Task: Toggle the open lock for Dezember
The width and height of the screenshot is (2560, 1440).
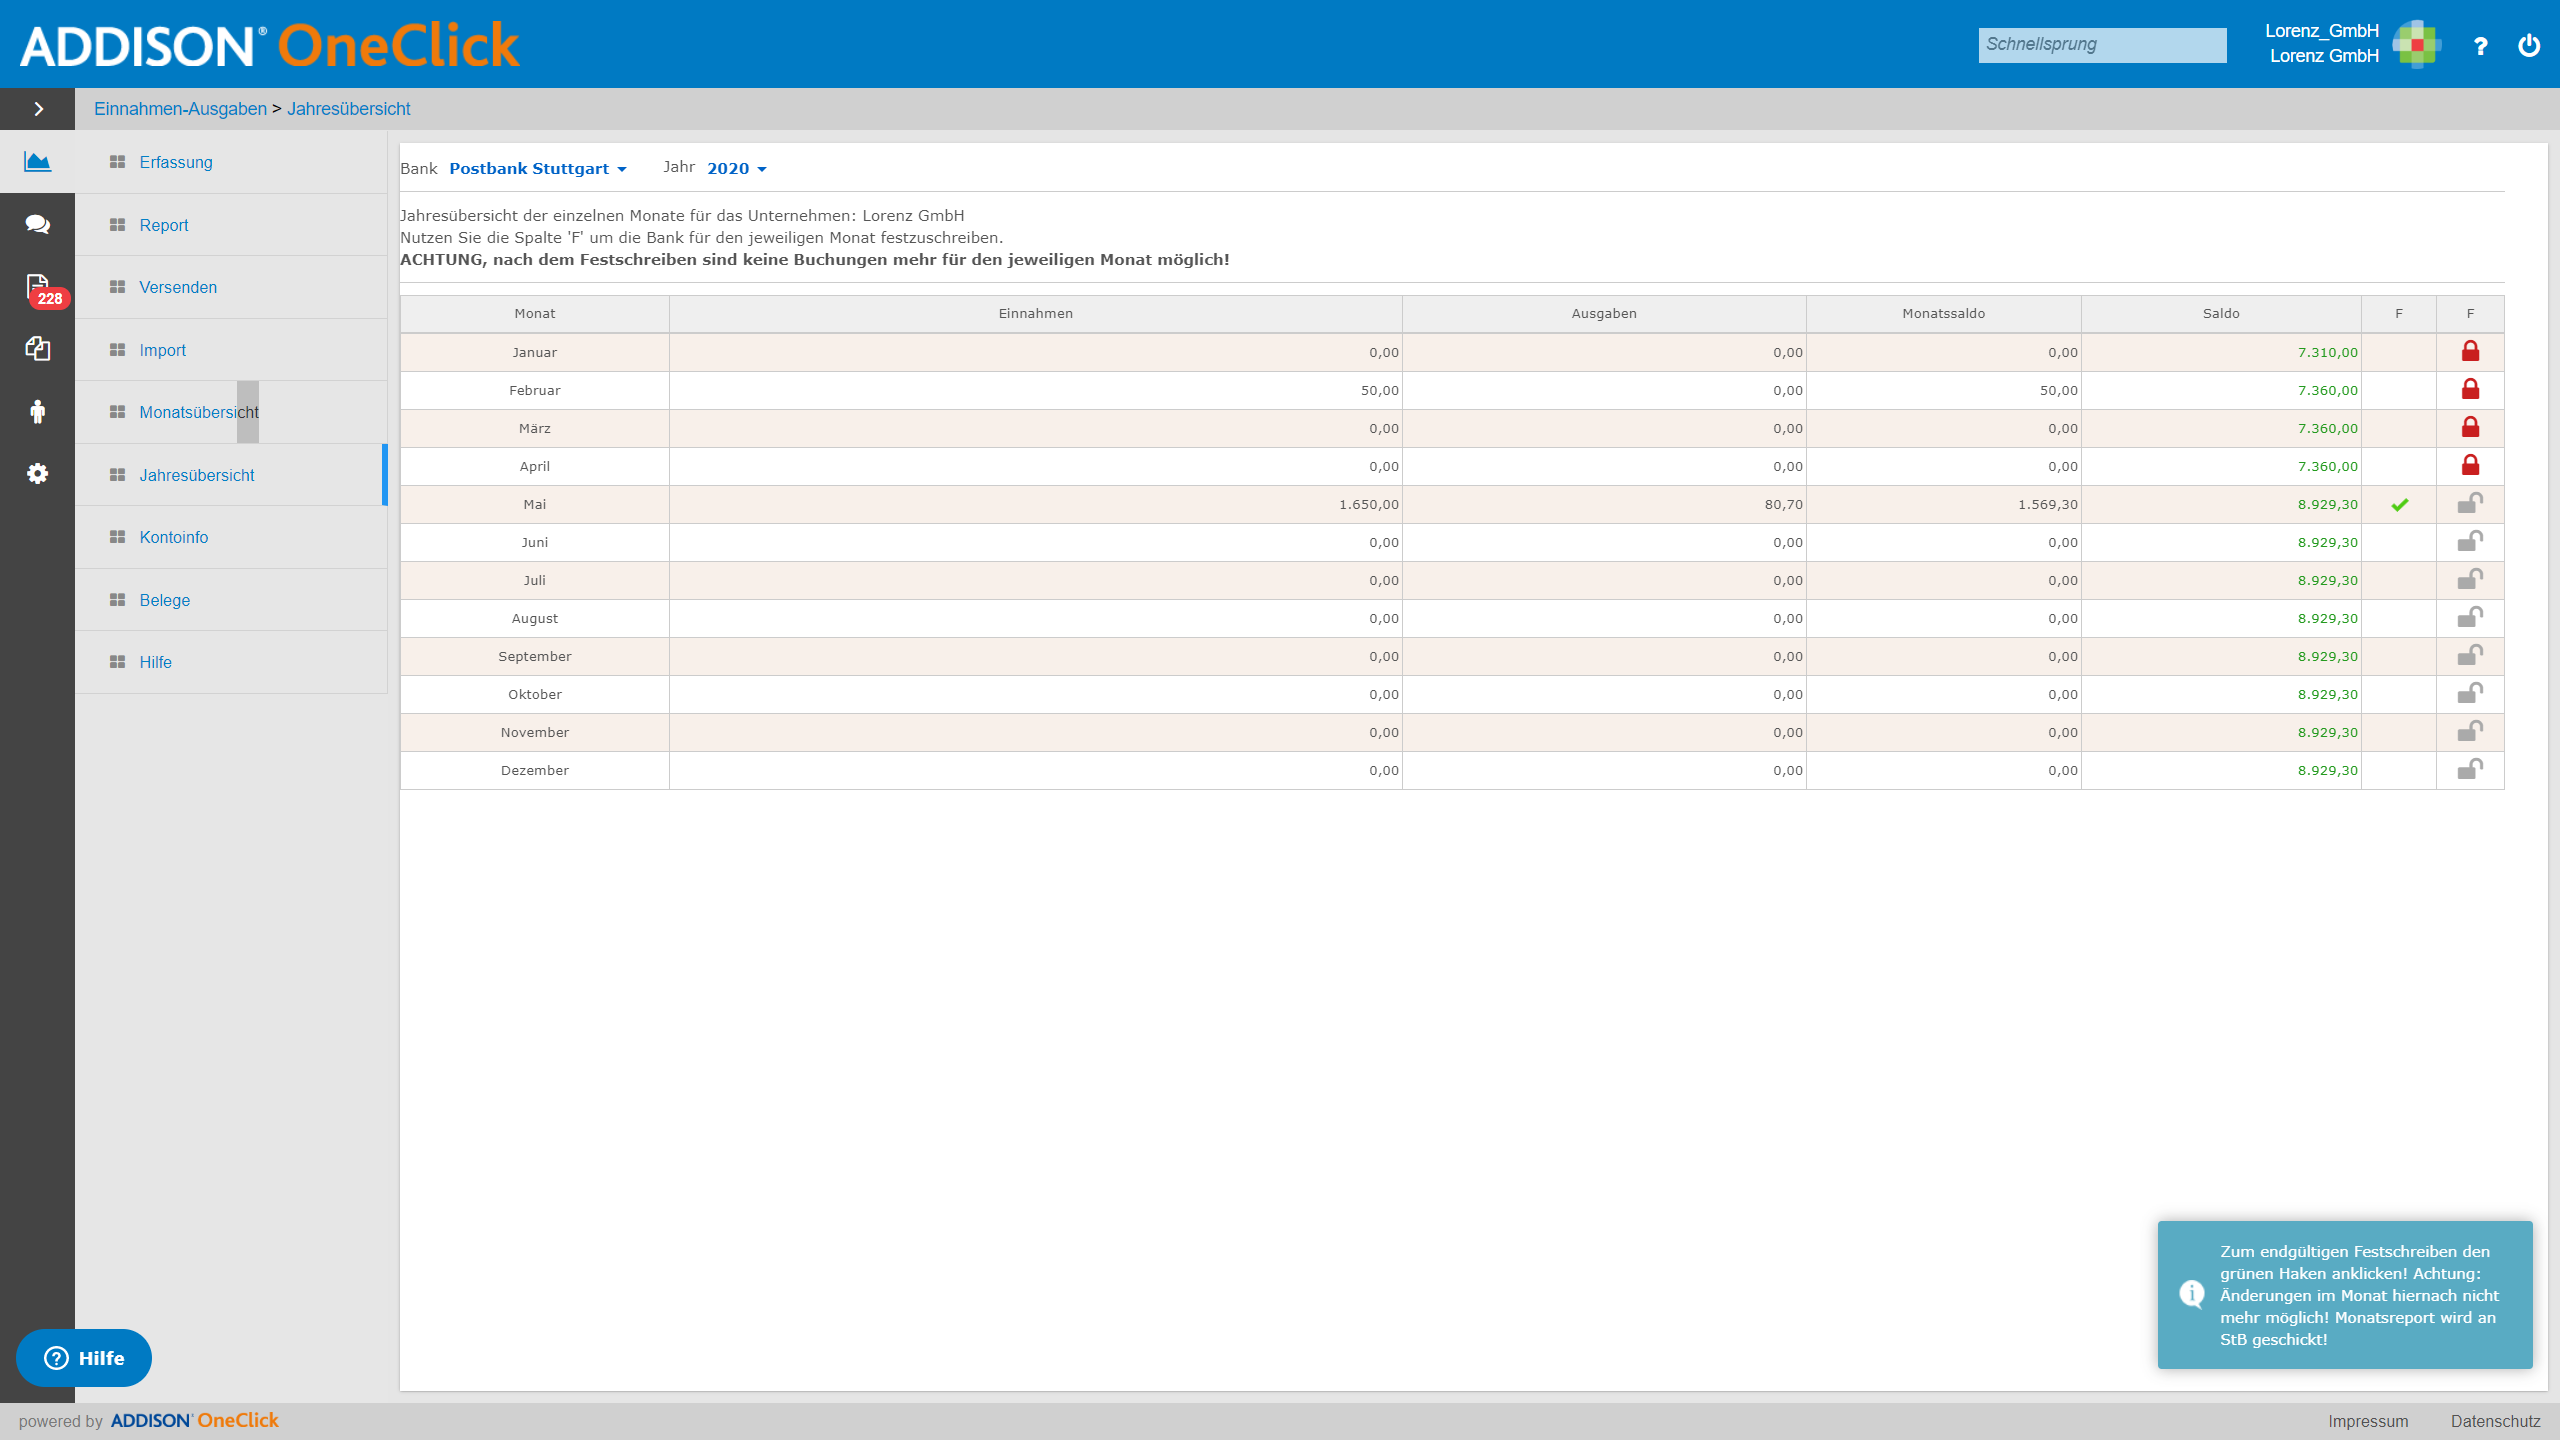Action: (x=2470, y=769)
